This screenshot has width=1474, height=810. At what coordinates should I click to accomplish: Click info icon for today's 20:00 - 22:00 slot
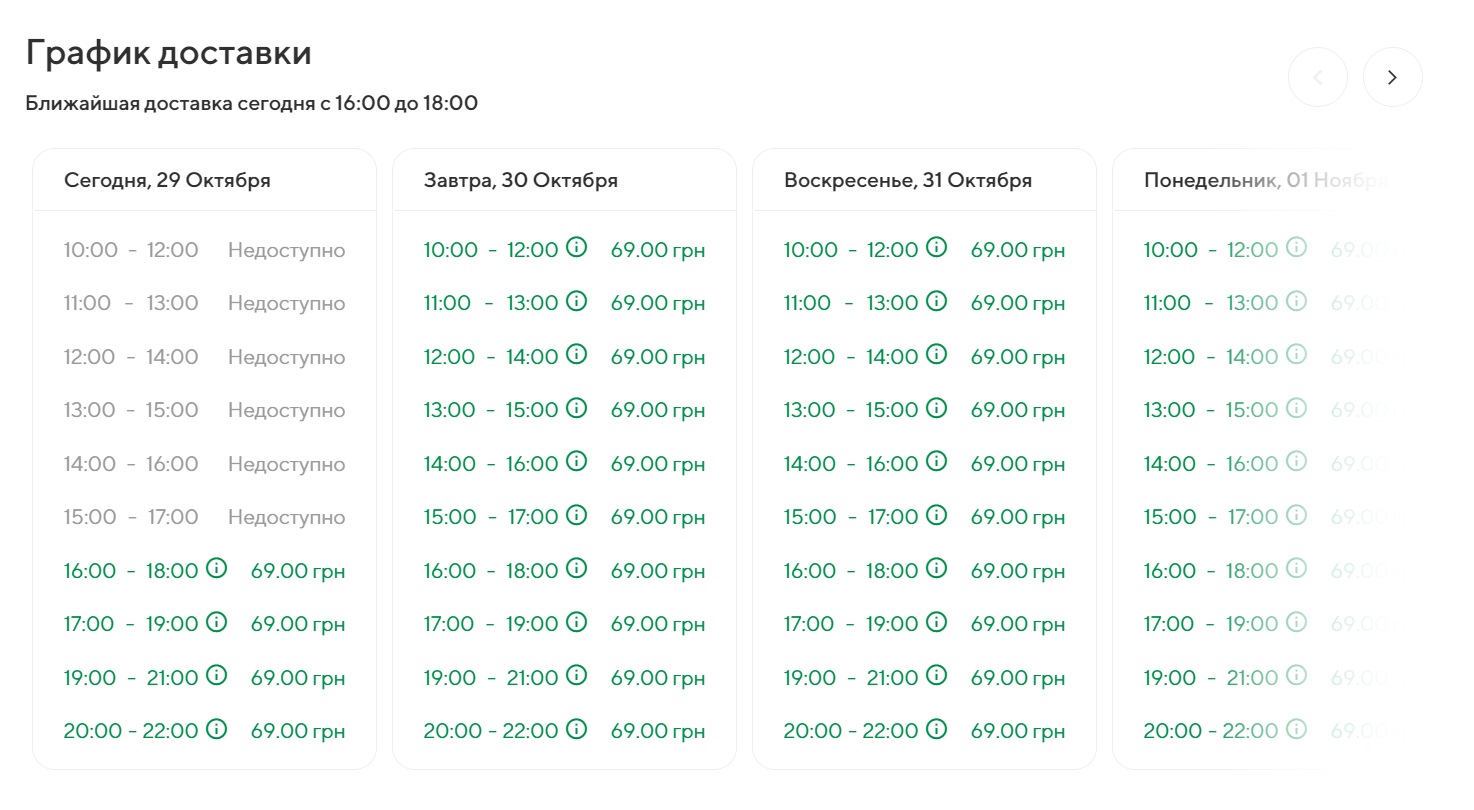(216, 728)
